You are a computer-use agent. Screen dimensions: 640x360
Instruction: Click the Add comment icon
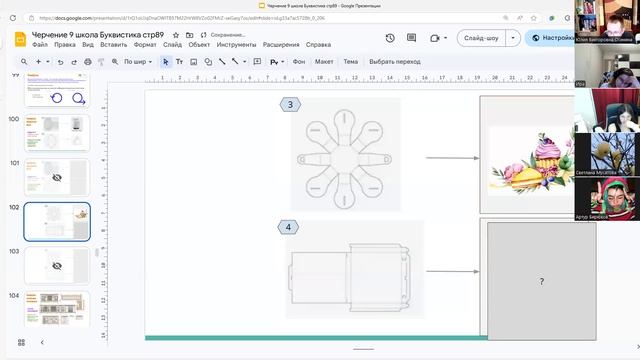(257, 62)
